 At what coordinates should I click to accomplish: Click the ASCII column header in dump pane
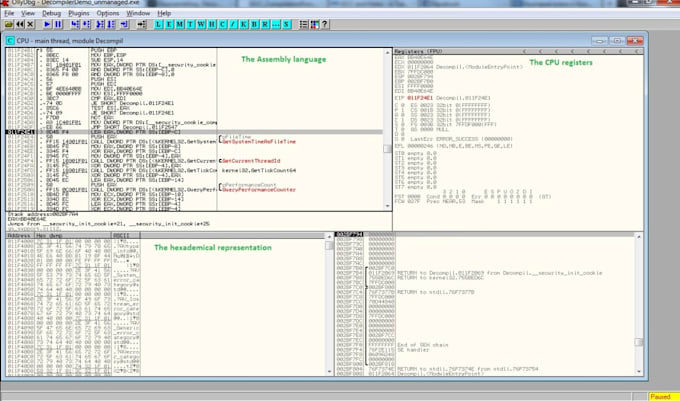pos(126,235)
